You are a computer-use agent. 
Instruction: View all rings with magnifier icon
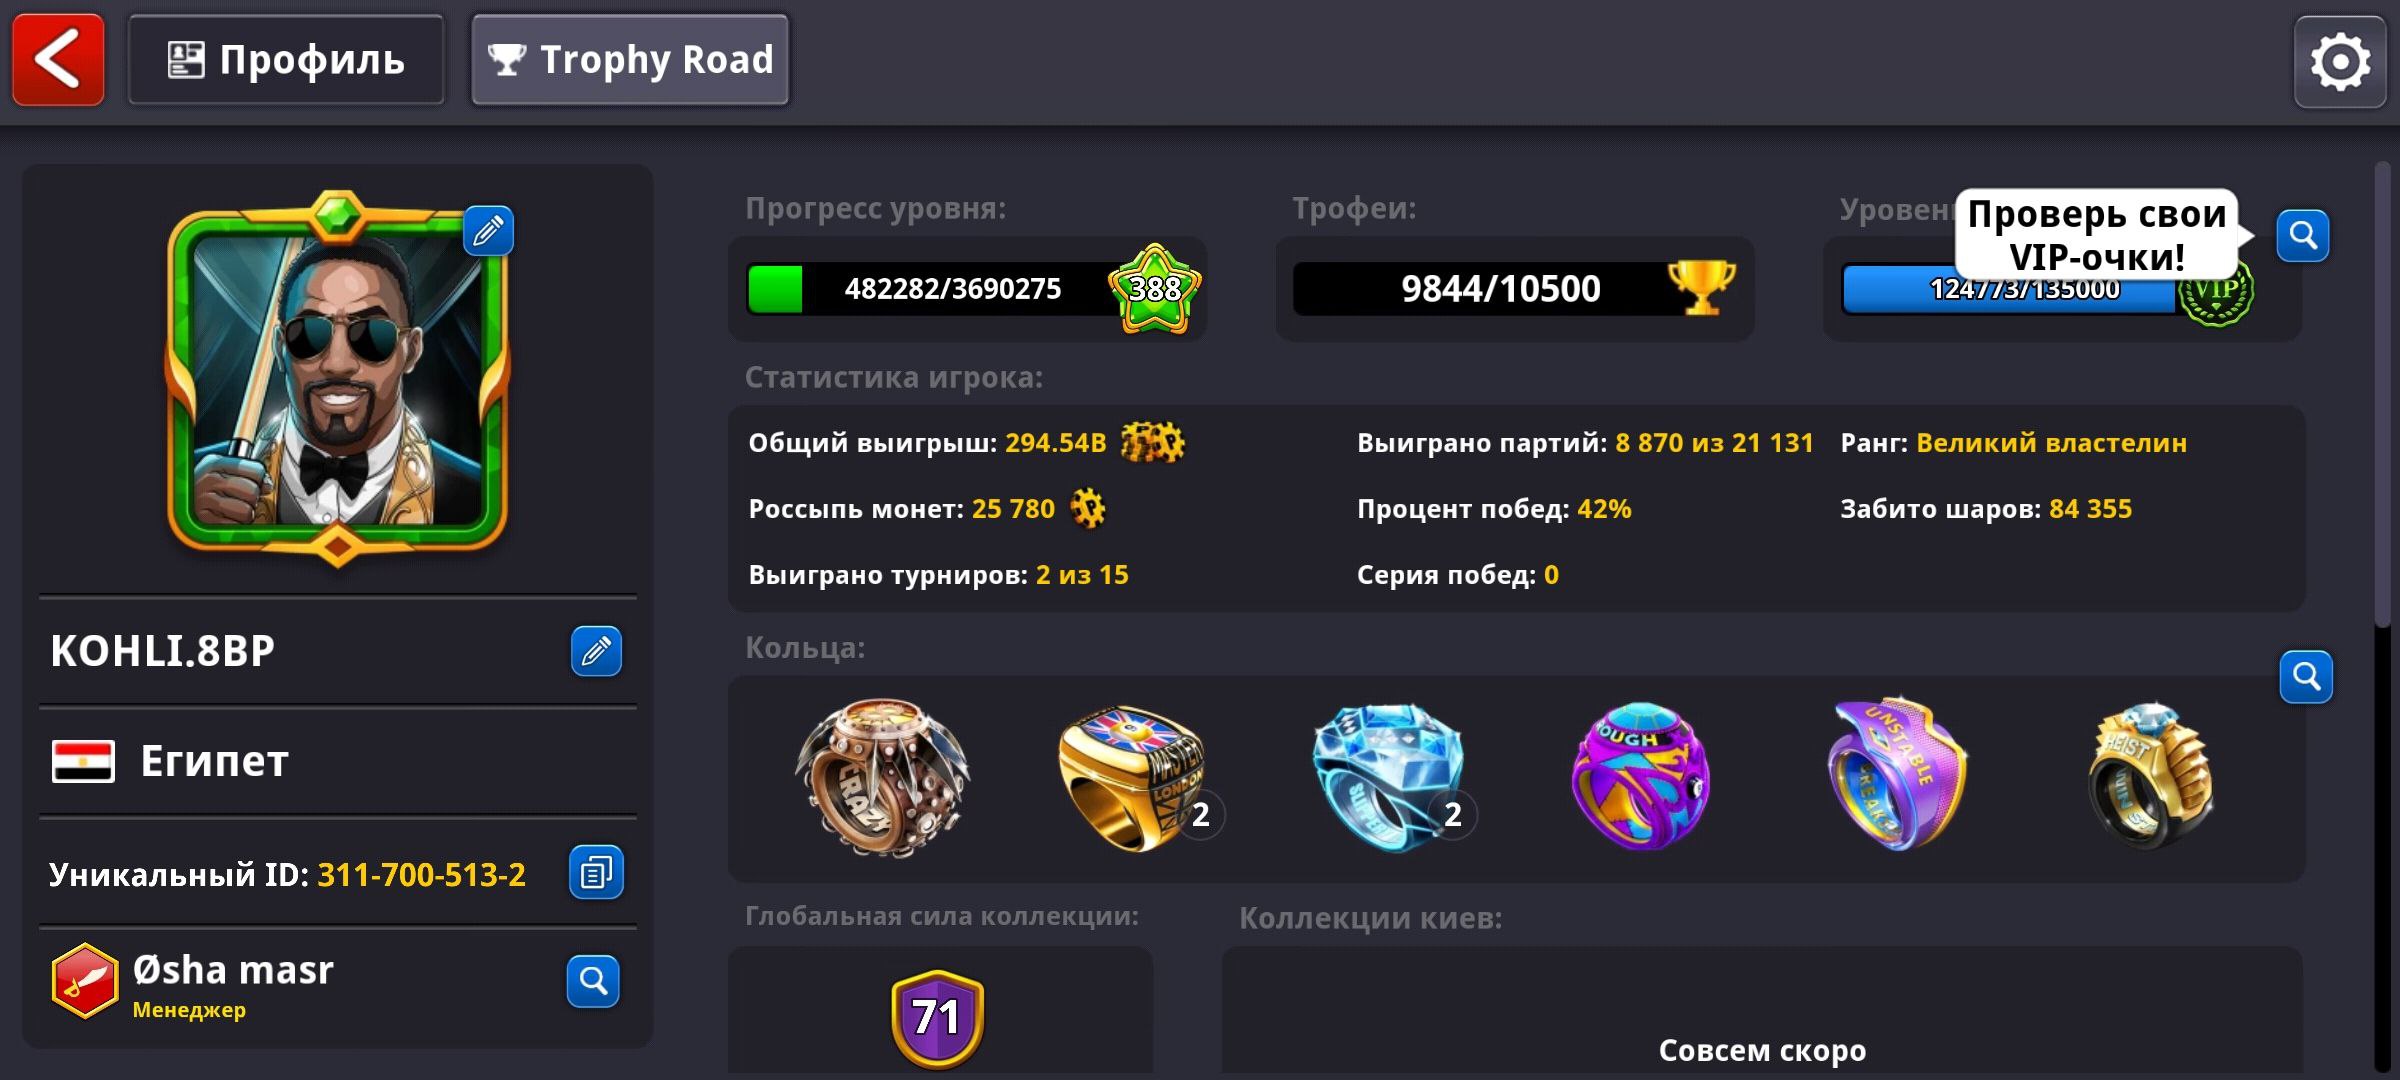(x=2306, y=677)
